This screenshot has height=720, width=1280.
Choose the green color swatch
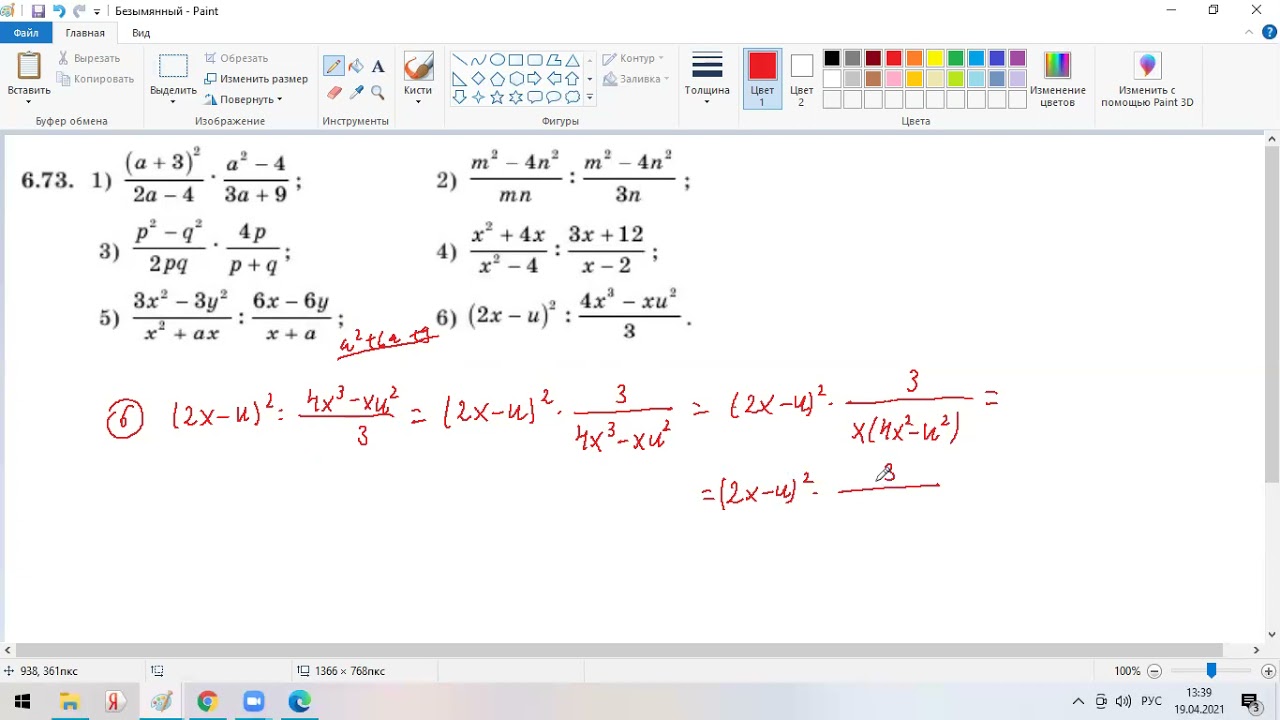[955, 58]
